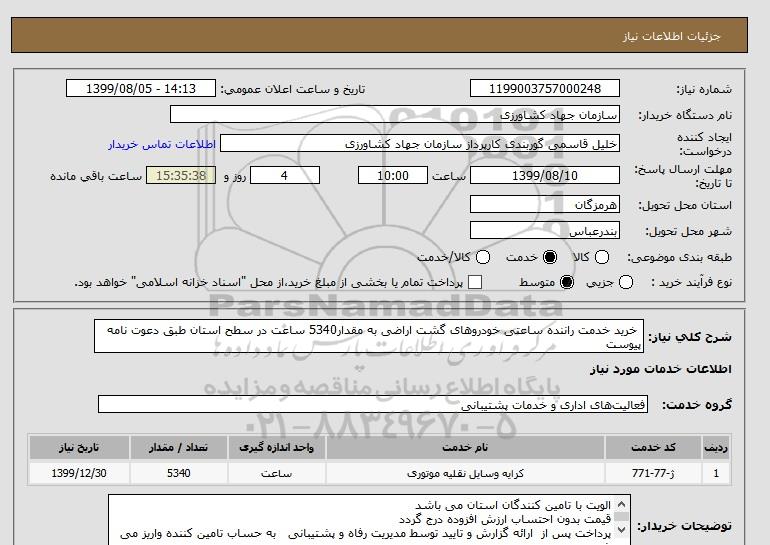770x545 pixels.
Task: Choose the متوسط purchase process option
Action: pyautogui.click(x=567, y=282)
